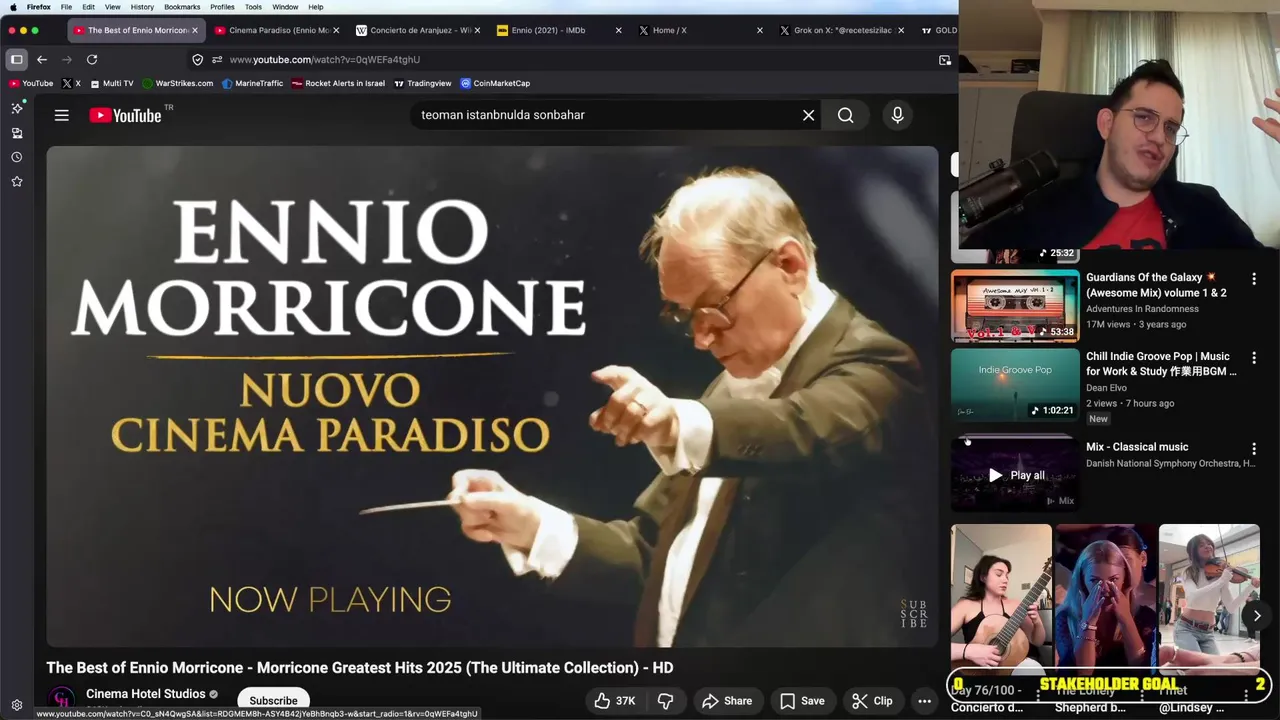Go to the YouTube home logo
Viewport: 1280px width, 720px height.
tap(125, 115)
